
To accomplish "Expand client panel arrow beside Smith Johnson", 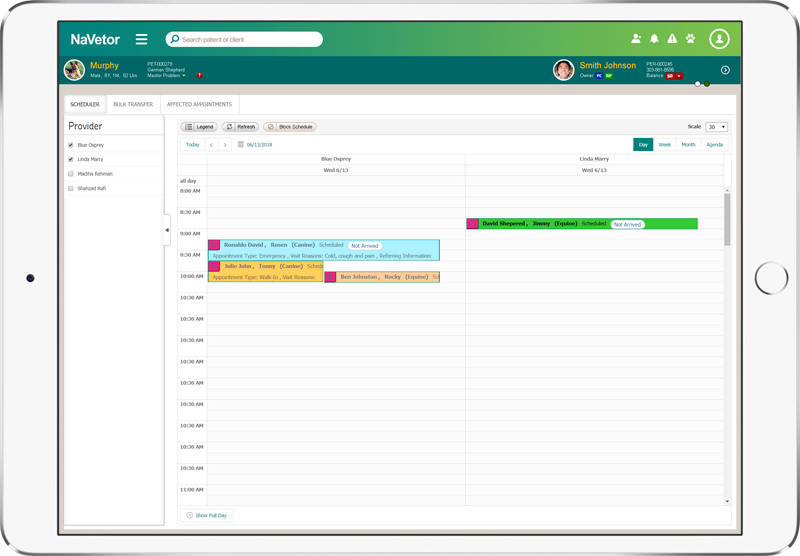I will [725, 70].
